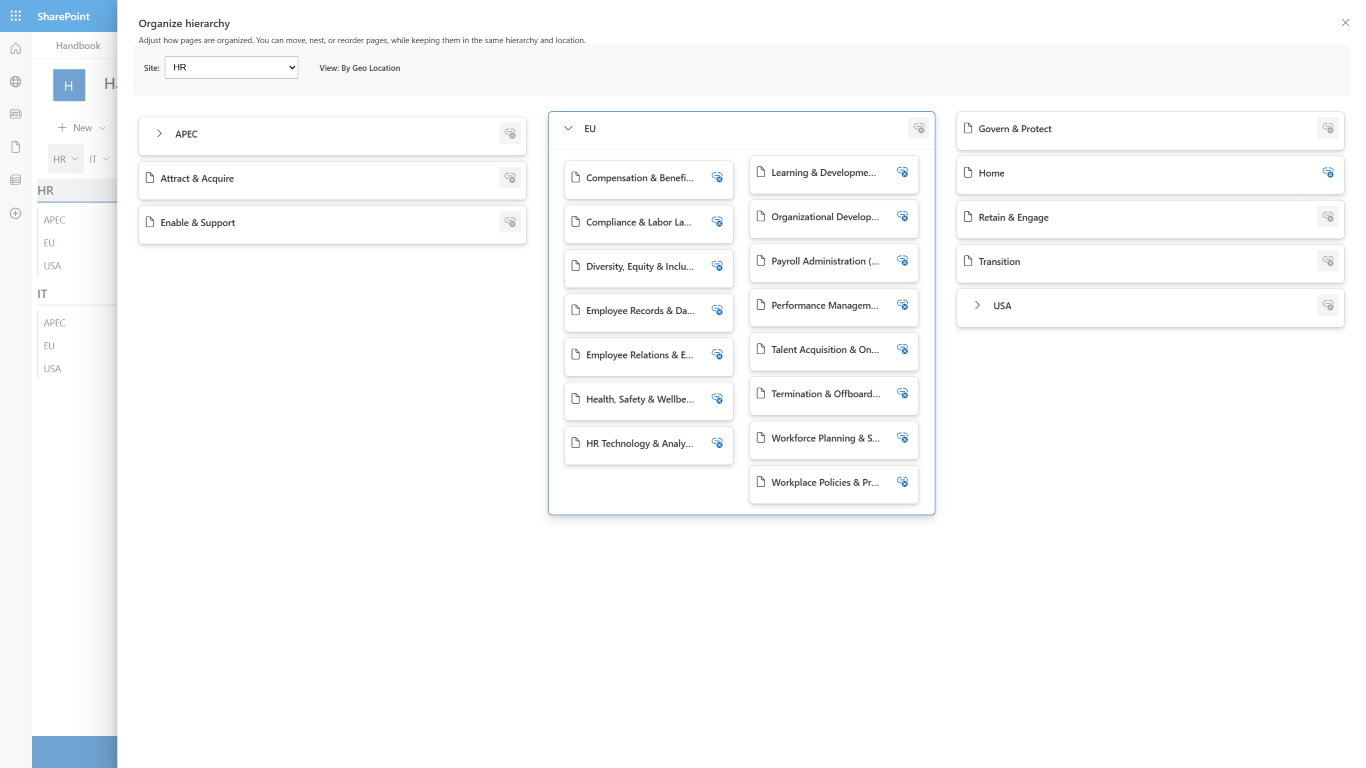1366x768 pixels.
Task: Click the unlink icon on Payroll Administration card
Action: 902,261
